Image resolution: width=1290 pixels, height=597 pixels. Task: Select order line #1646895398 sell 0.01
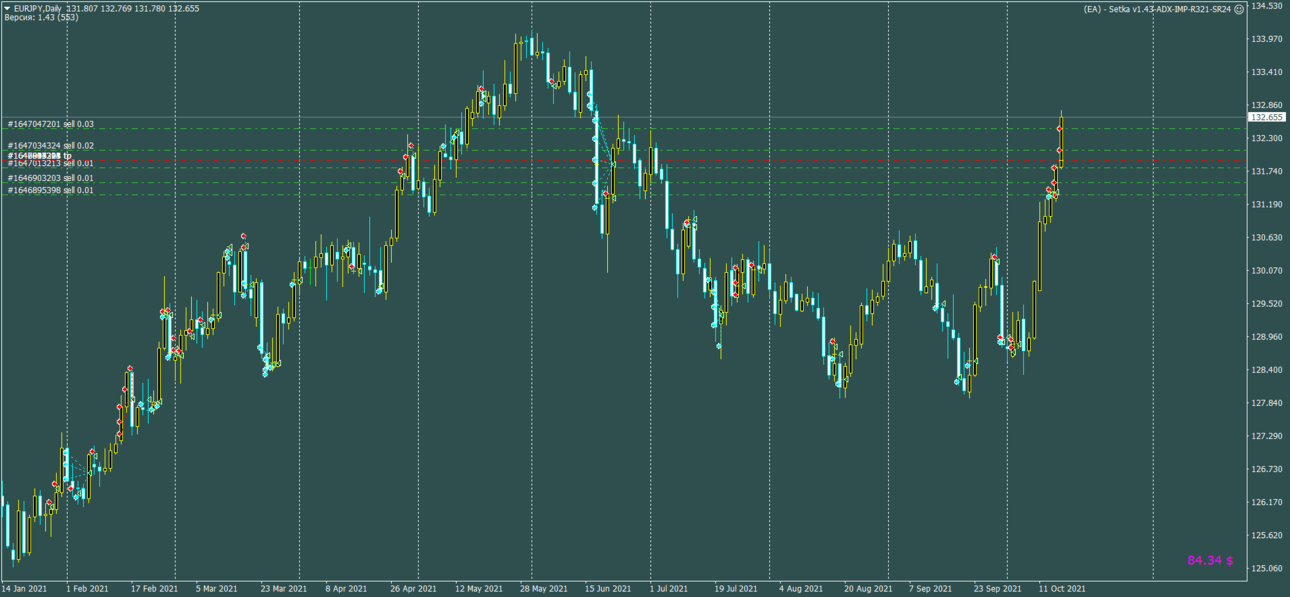coord(51,190)
